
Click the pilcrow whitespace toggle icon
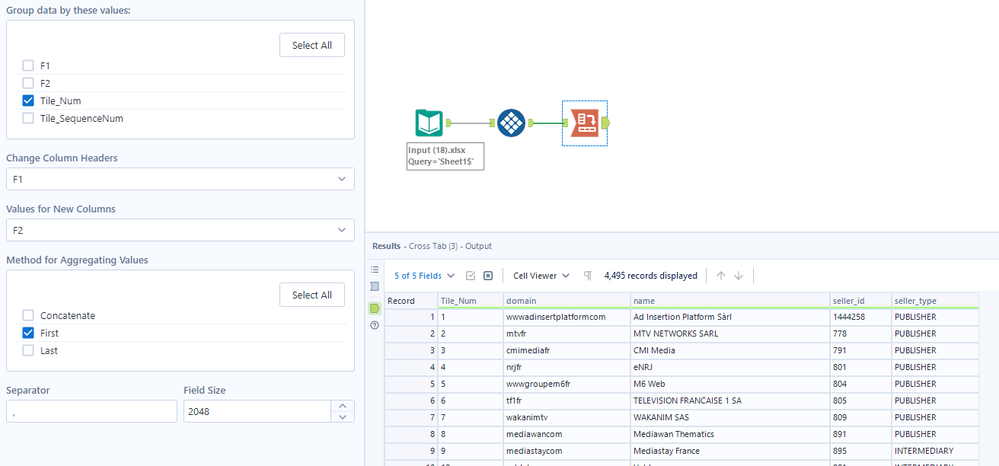click(588, 276)
